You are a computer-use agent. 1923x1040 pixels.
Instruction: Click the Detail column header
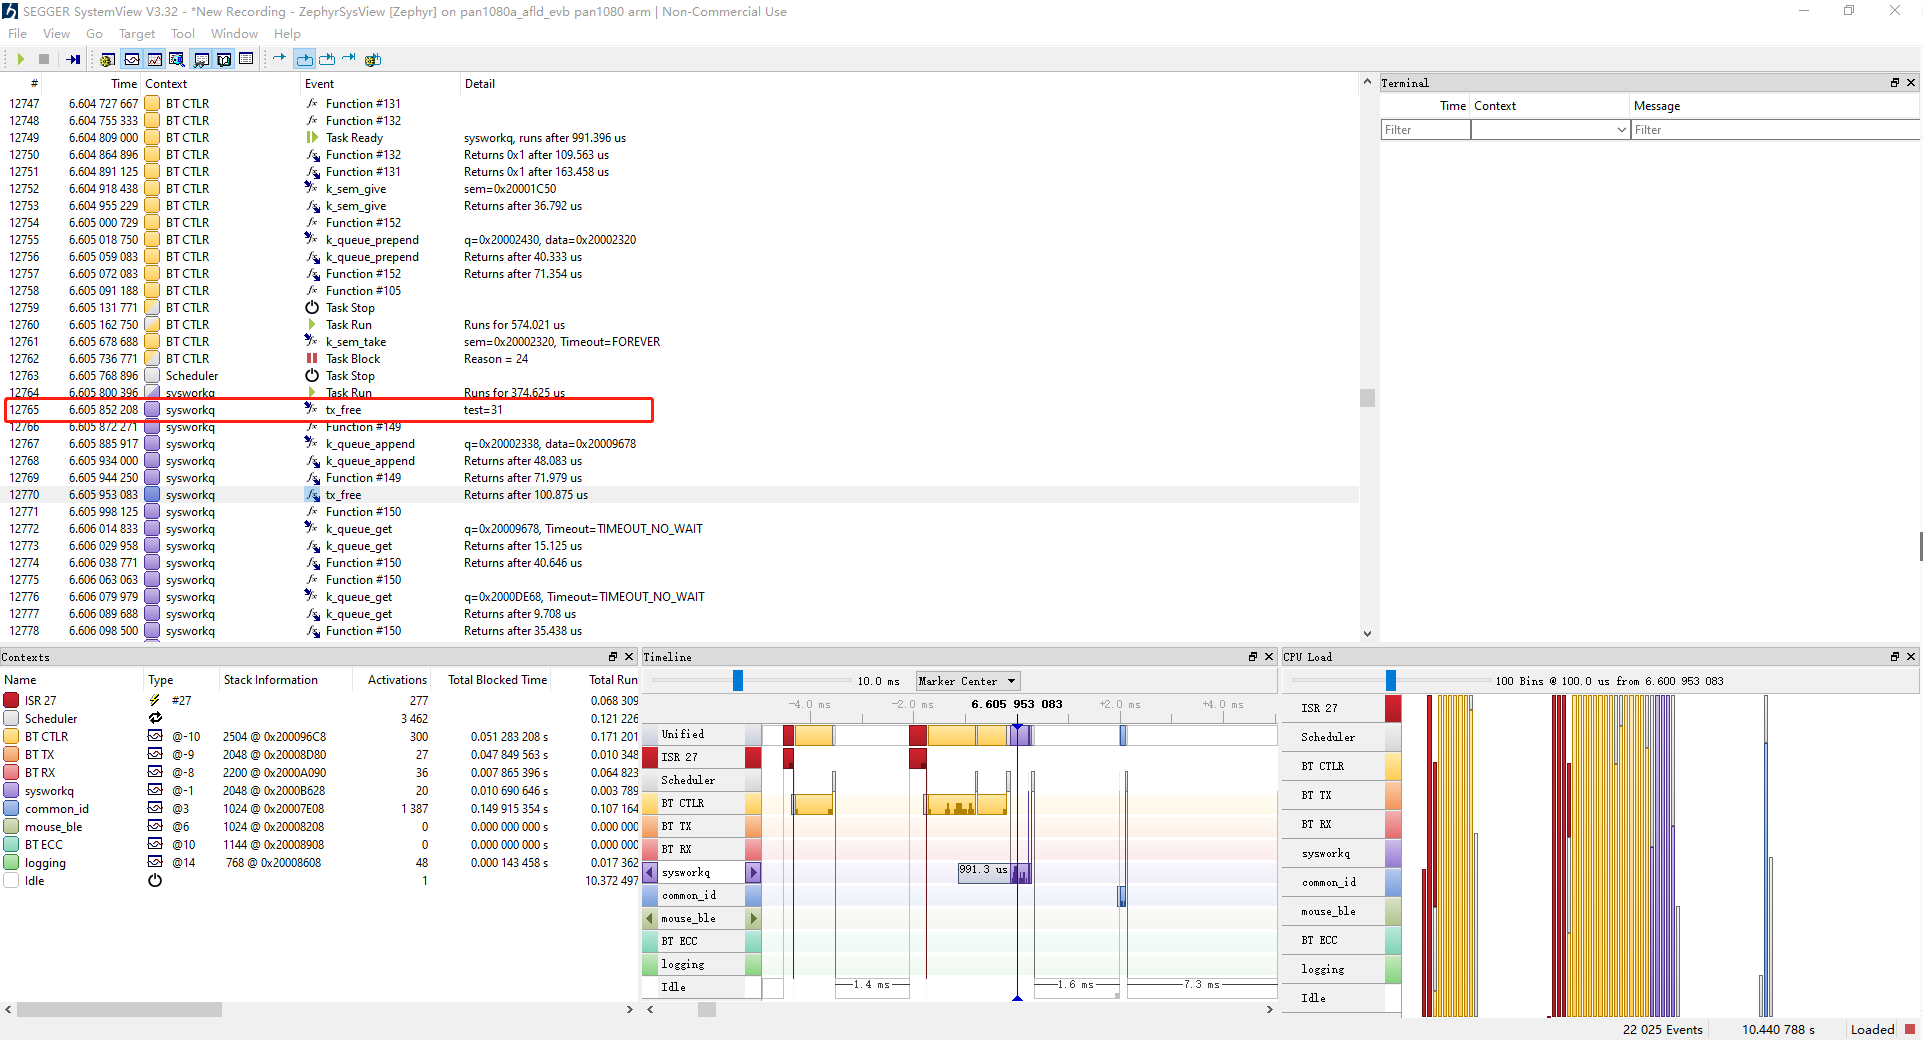(480, 84)
